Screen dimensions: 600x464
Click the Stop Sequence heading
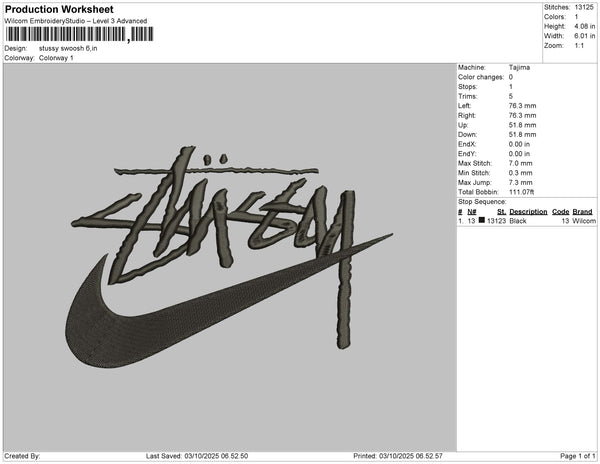pyautogui.click(x=482, y=202)
